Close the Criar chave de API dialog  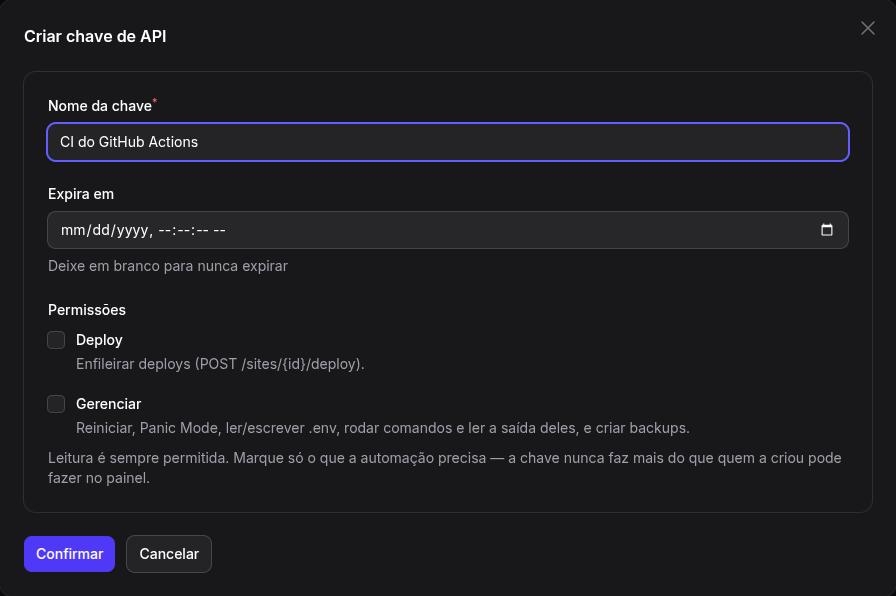(x=867, y=28)
